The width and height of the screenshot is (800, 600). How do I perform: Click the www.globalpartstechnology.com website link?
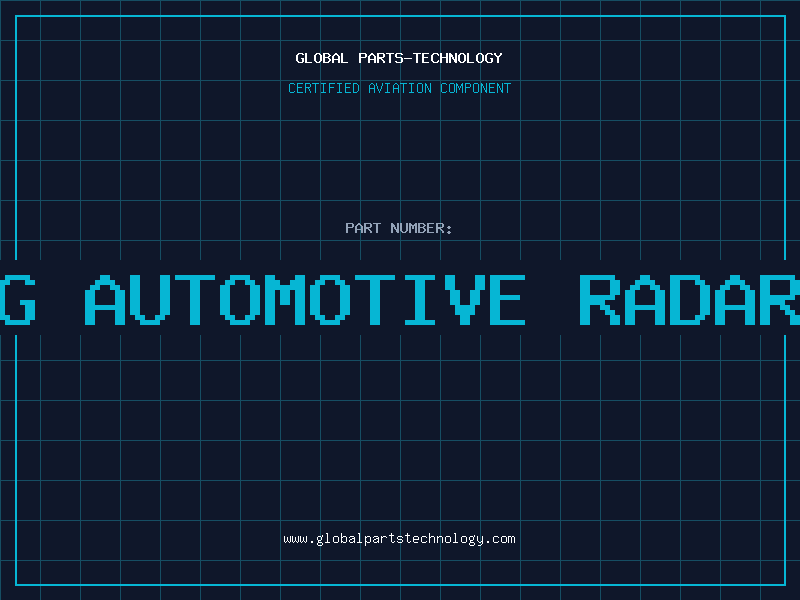click(399, 539)
